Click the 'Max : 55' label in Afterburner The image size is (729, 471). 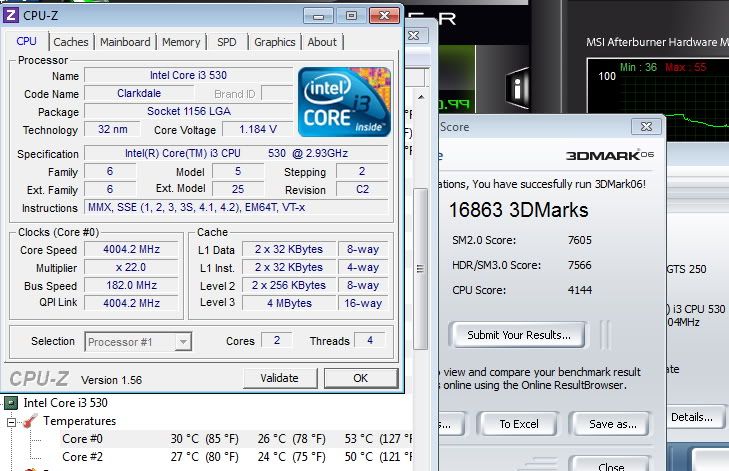click(x=685, y=67)
